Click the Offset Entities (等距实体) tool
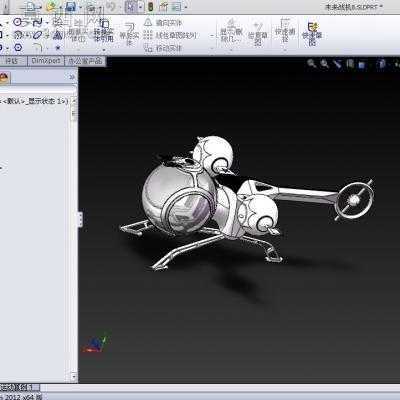400x400 pixels. 129,35
